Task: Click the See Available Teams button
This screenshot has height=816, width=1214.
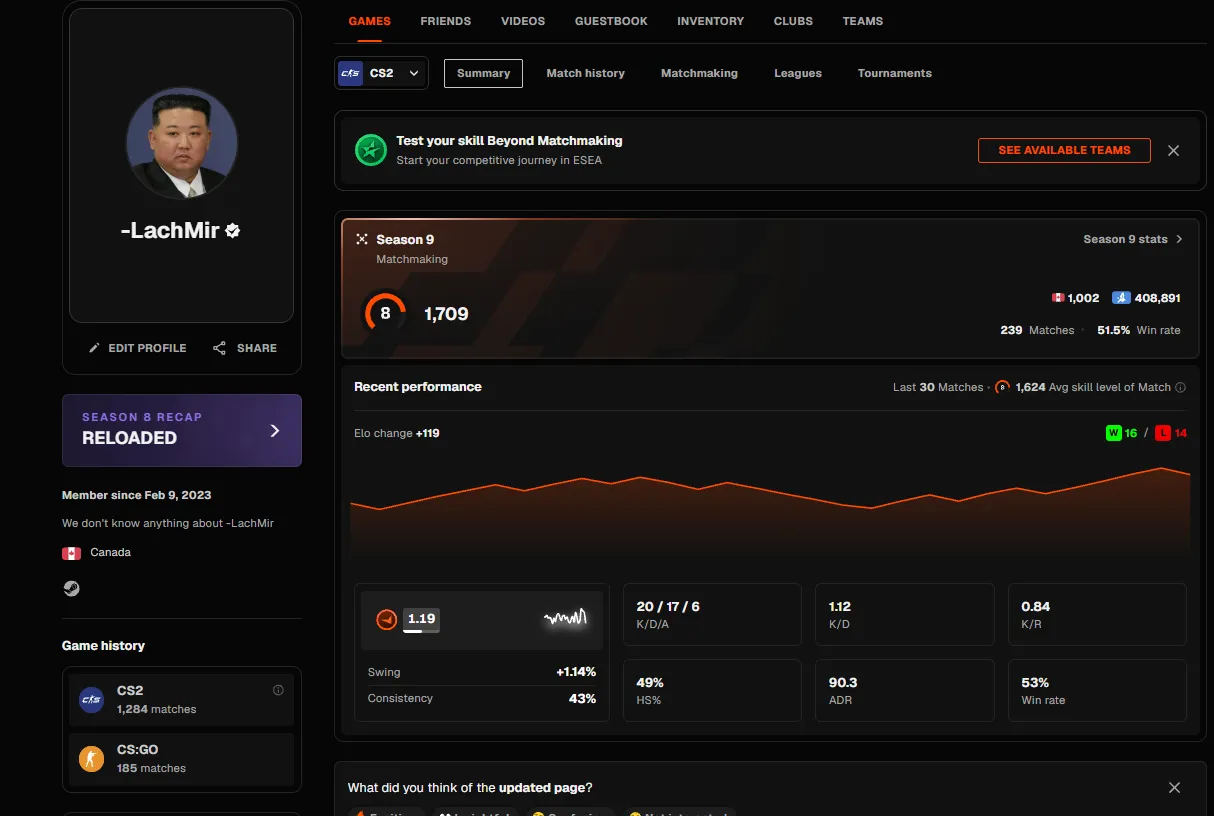Action: pos(1064,150)
